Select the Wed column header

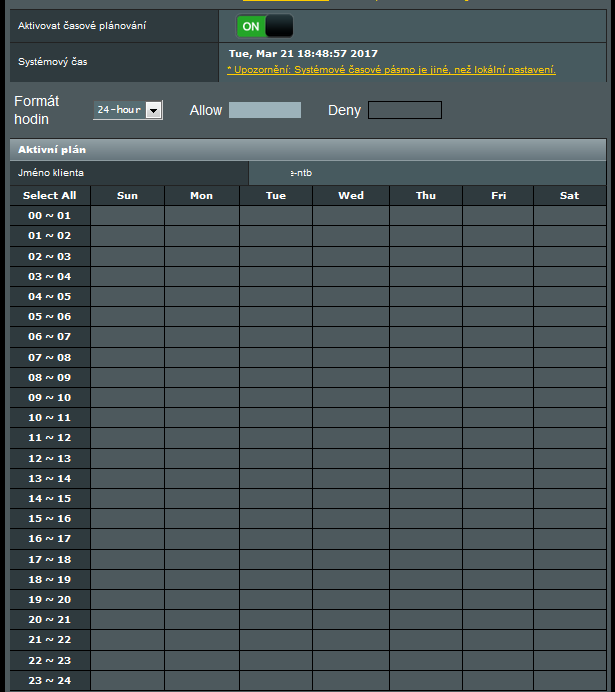(x=351, y=196)
